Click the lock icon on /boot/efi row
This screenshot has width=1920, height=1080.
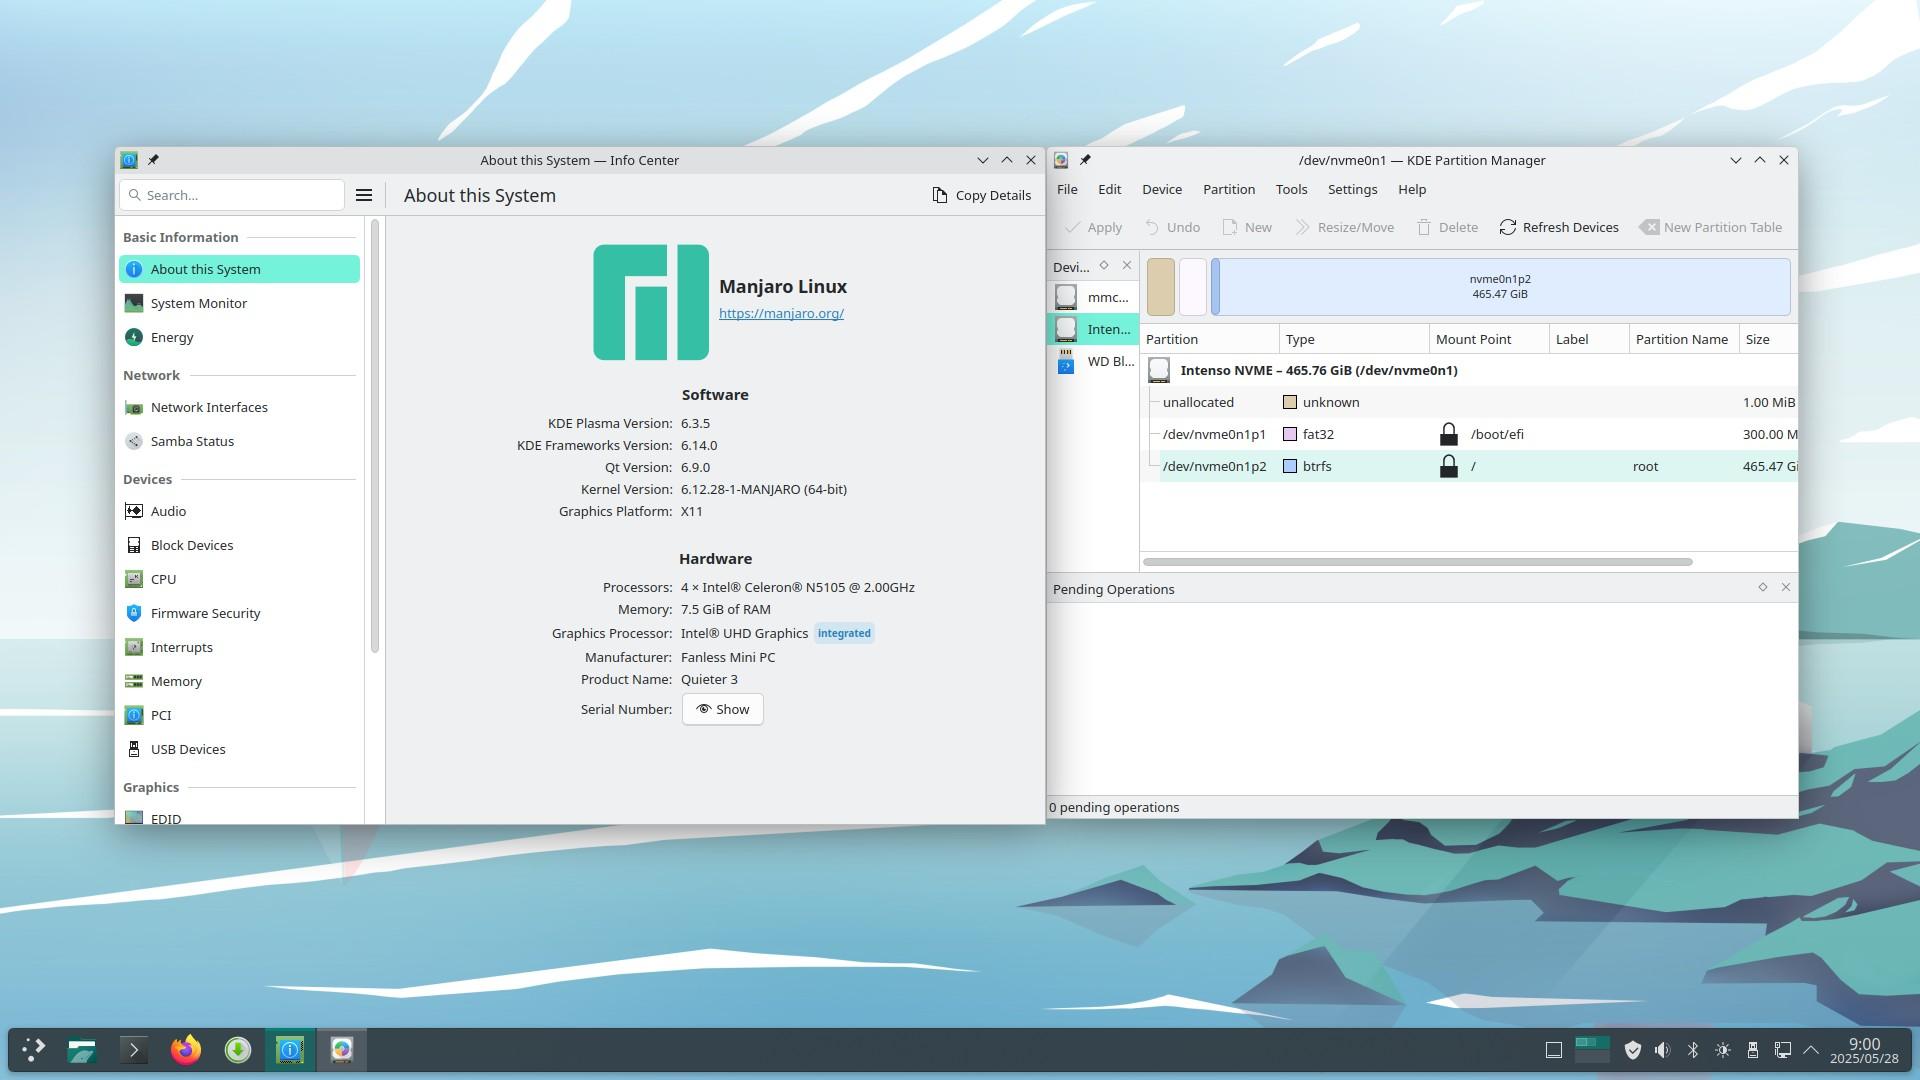point(1448,434)
